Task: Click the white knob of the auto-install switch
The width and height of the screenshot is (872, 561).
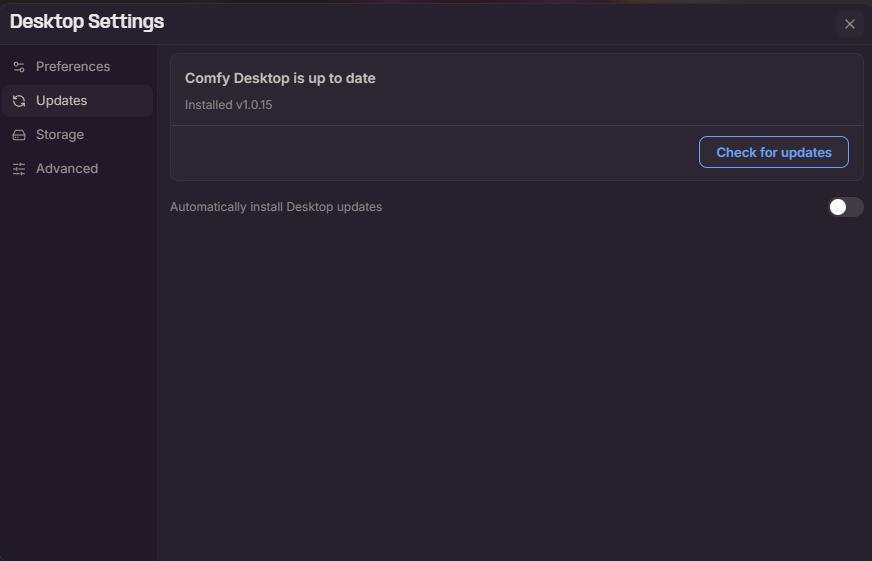Action: coord(838,207)
